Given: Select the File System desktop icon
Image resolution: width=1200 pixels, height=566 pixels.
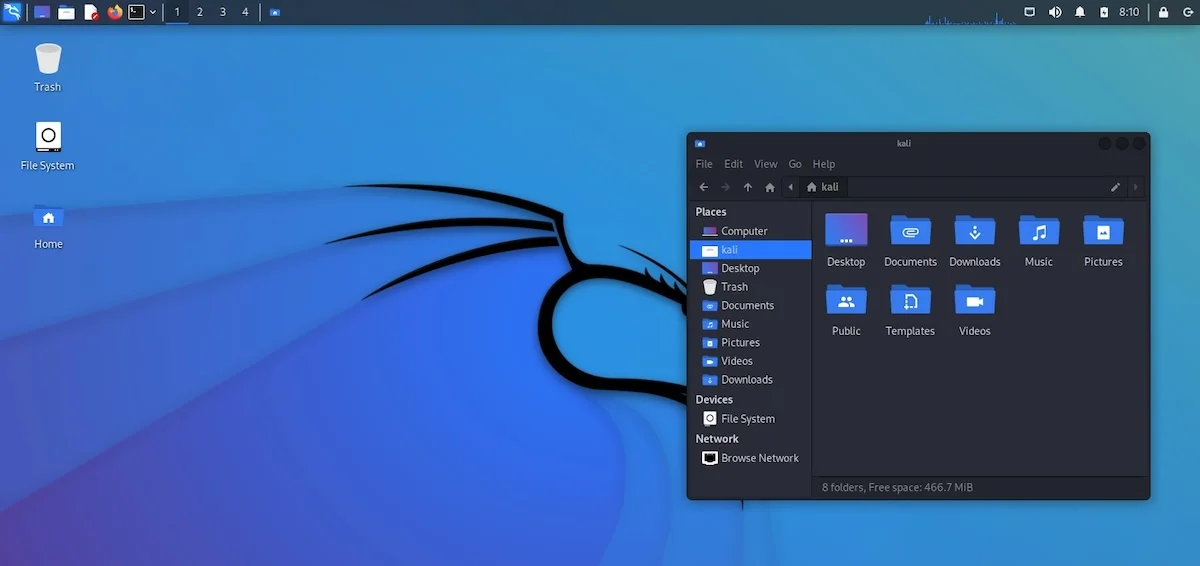Looking at the screenshot, I should coord(48,146).
